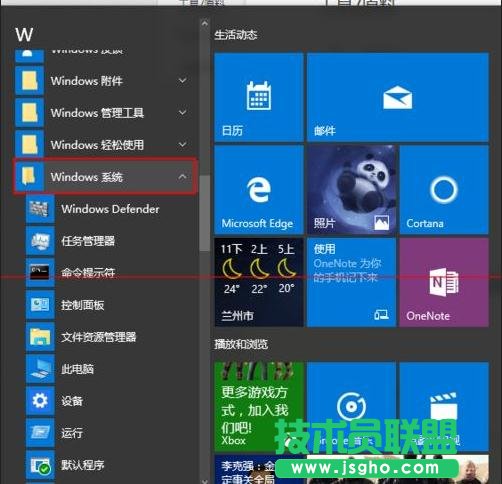The image size is (502, 484).
Task: Click the Windows 系统 folder icon
Action: [x=29, y=177]
